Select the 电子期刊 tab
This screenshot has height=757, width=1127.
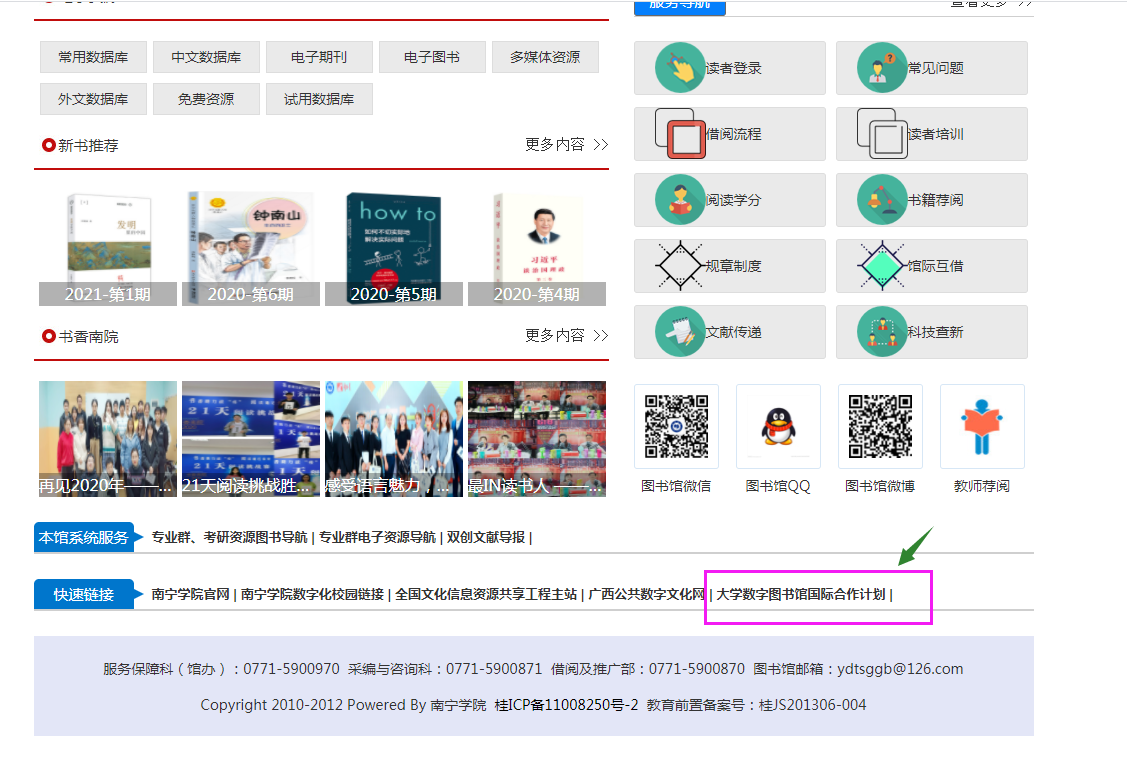[x=319, y=57]
